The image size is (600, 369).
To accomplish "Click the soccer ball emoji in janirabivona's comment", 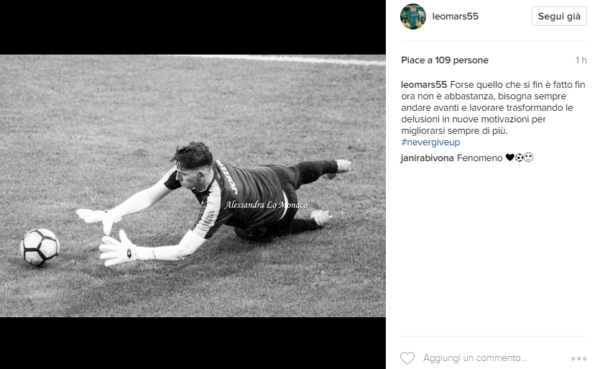I will click(519, 157).
